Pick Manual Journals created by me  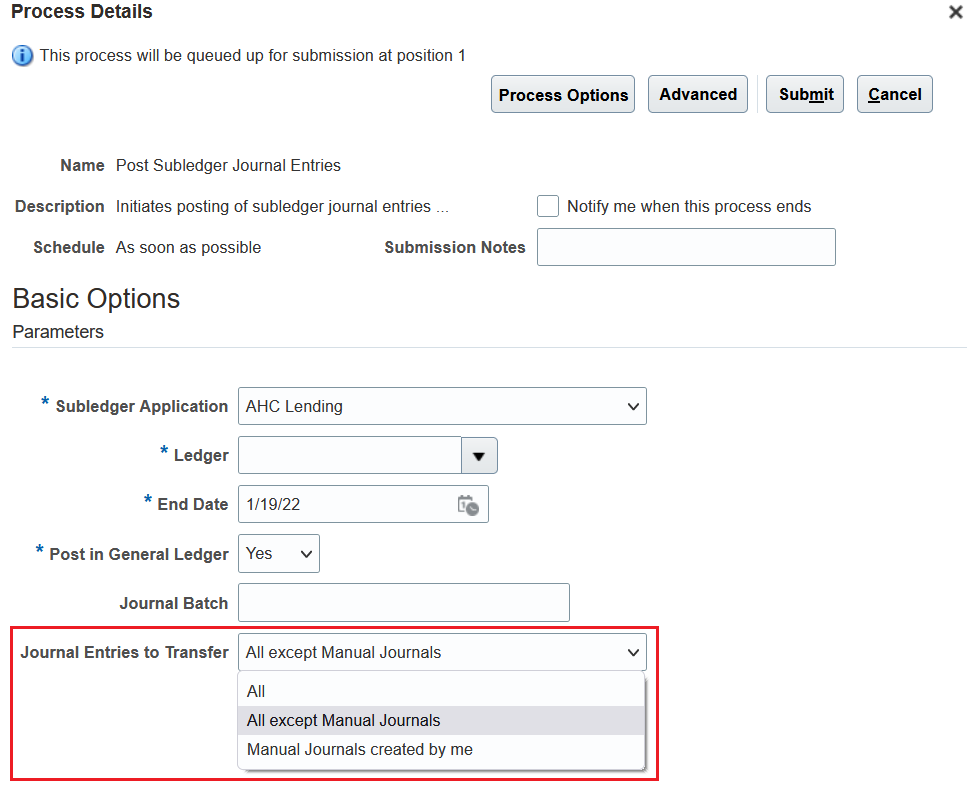(360, 749)
